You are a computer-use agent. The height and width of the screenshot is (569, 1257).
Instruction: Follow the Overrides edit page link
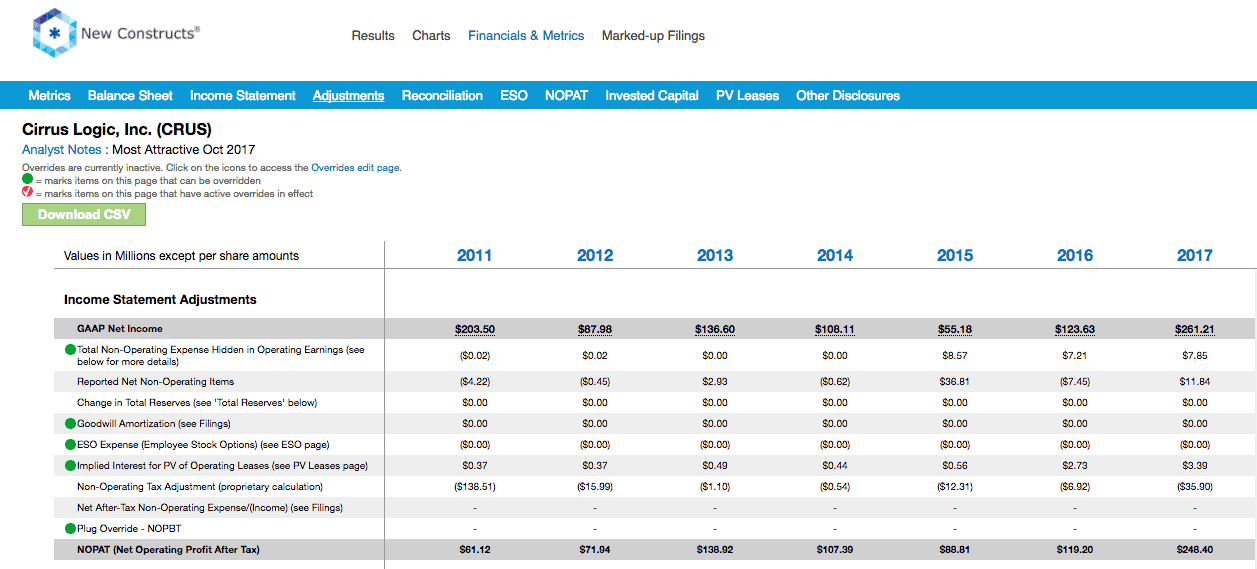[x=355, y=168]
